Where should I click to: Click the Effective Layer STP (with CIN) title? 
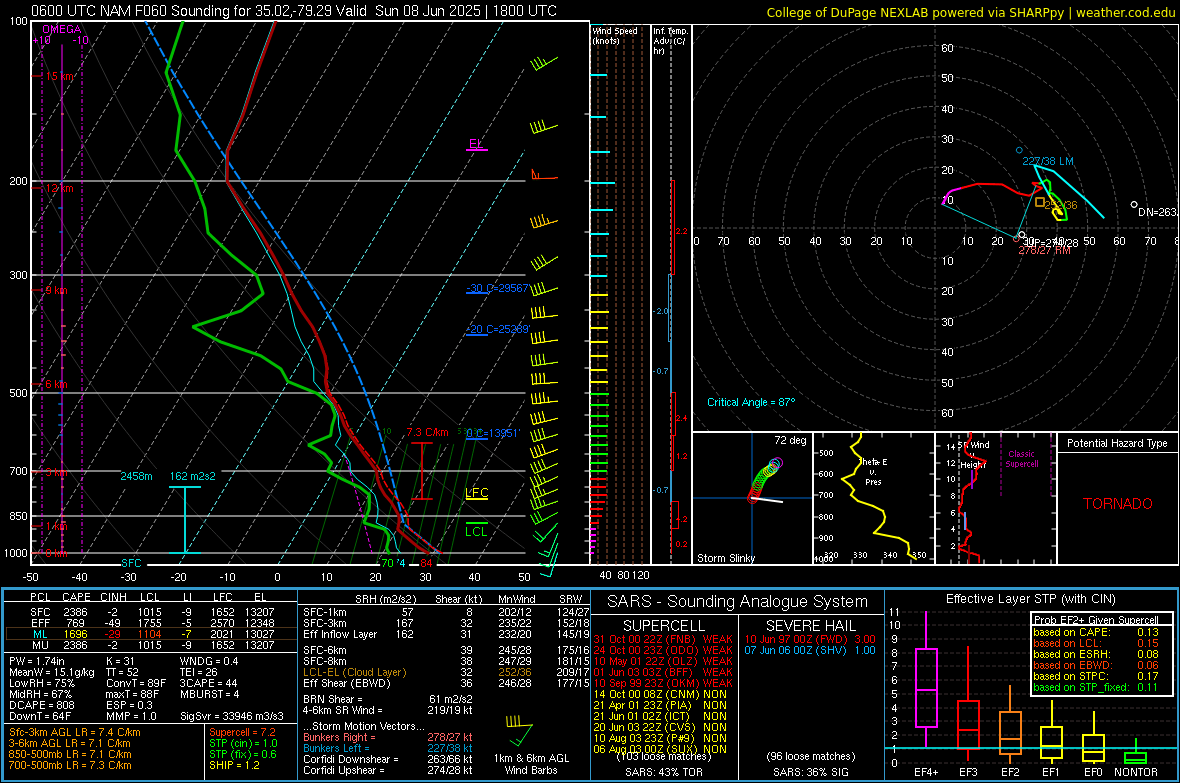pyautogui.click(x=1030, y=599)
